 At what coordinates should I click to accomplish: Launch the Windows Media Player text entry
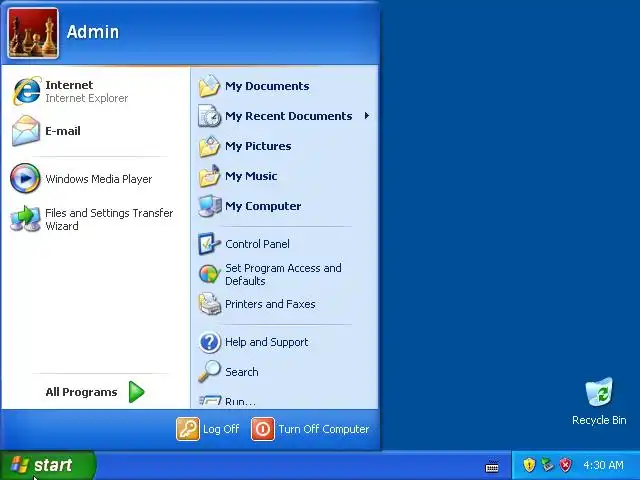coord(99,179)
